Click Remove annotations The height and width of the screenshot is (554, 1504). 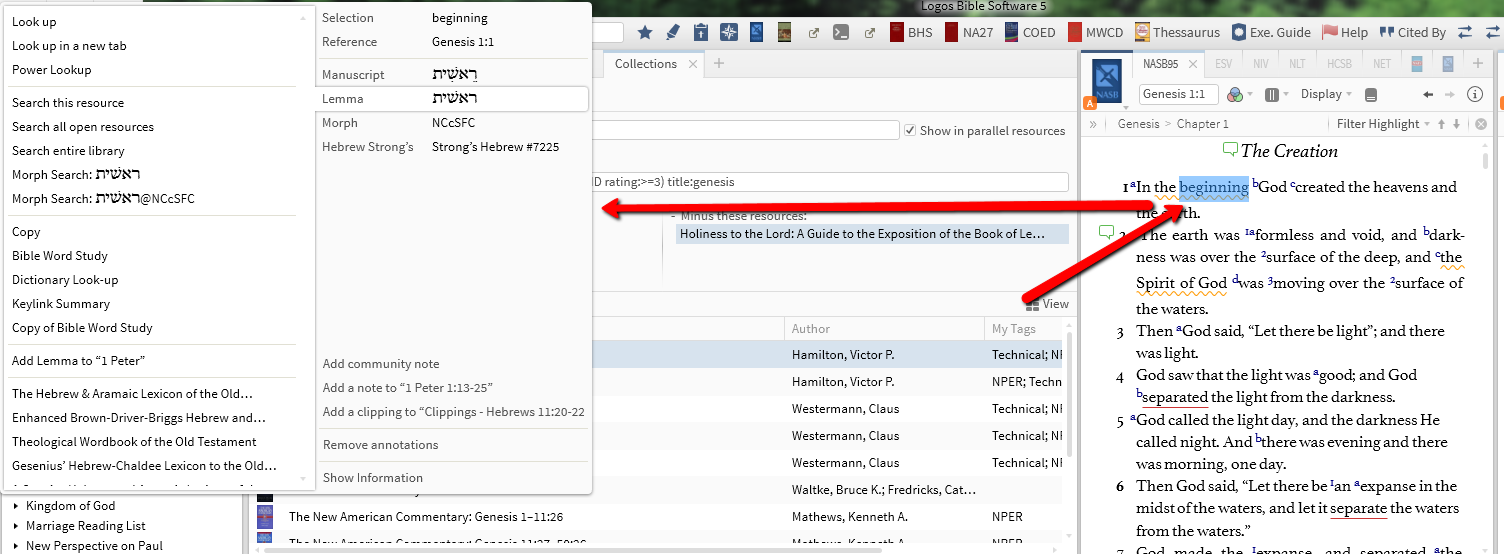[x=380, y=444]
